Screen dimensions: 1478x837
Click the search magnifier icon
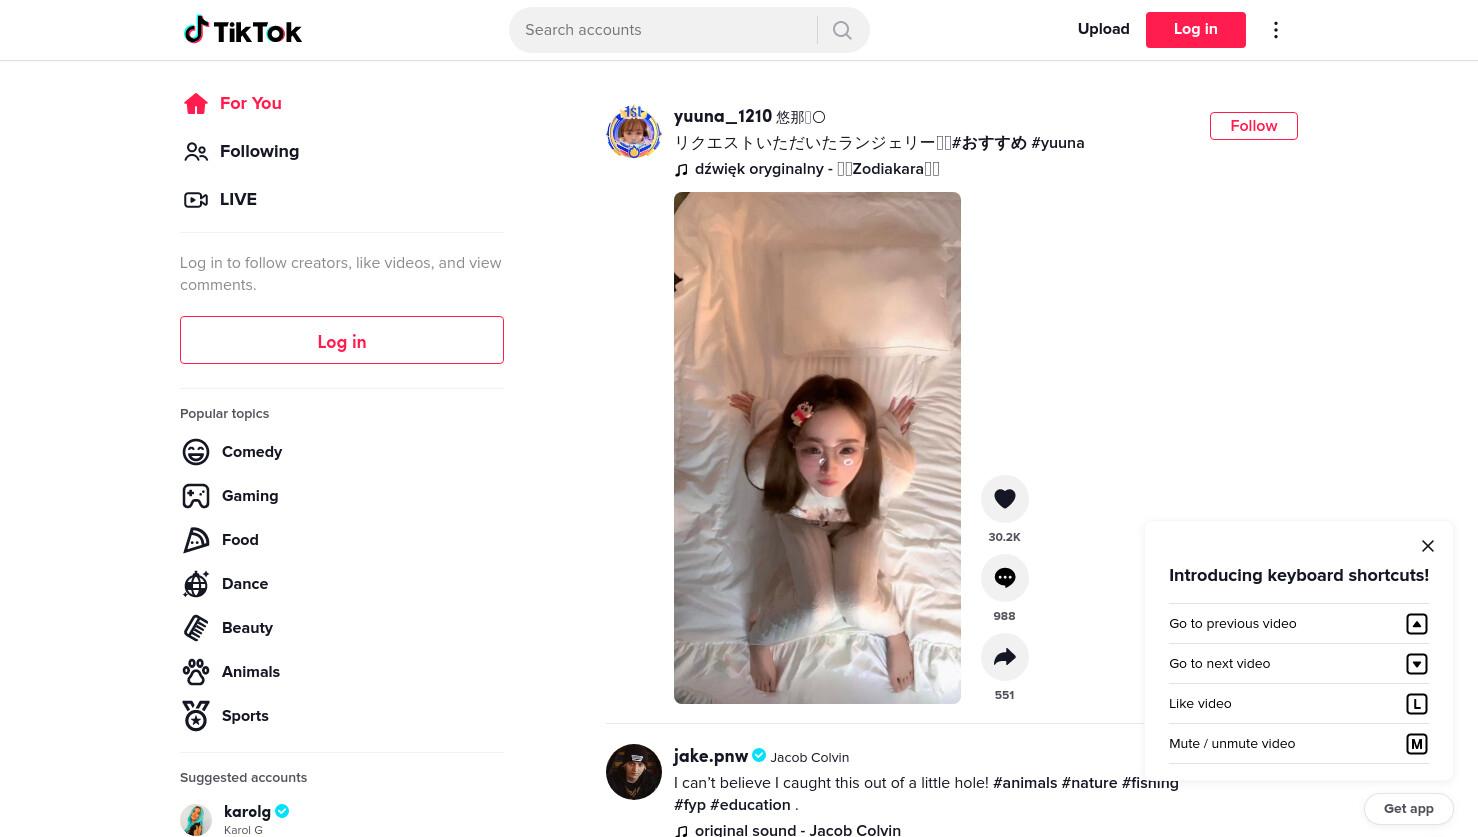842,30
